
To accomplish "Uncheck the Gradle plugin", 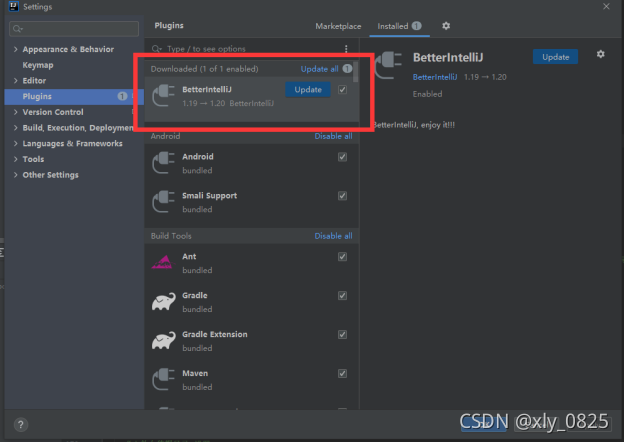I will (342, 296).
